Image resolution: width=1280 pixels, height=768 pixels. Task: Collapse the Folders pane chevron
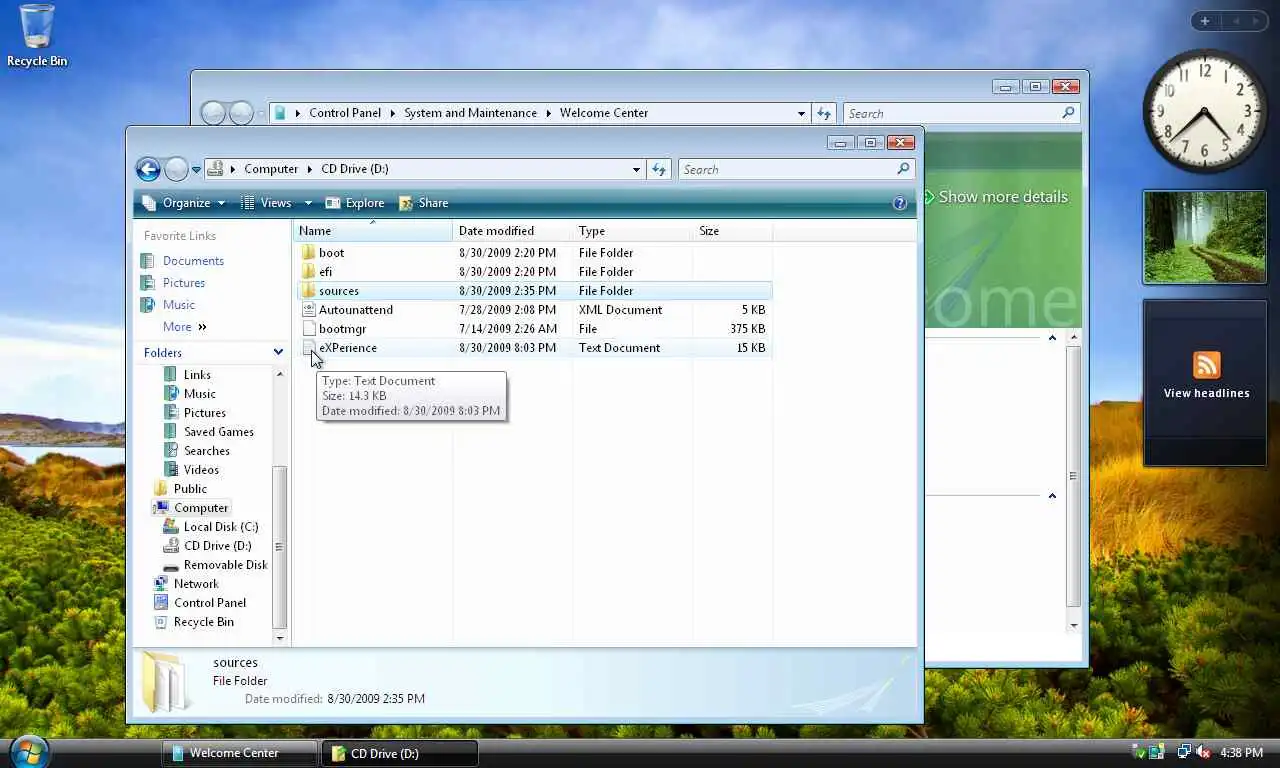pos(278,352)
